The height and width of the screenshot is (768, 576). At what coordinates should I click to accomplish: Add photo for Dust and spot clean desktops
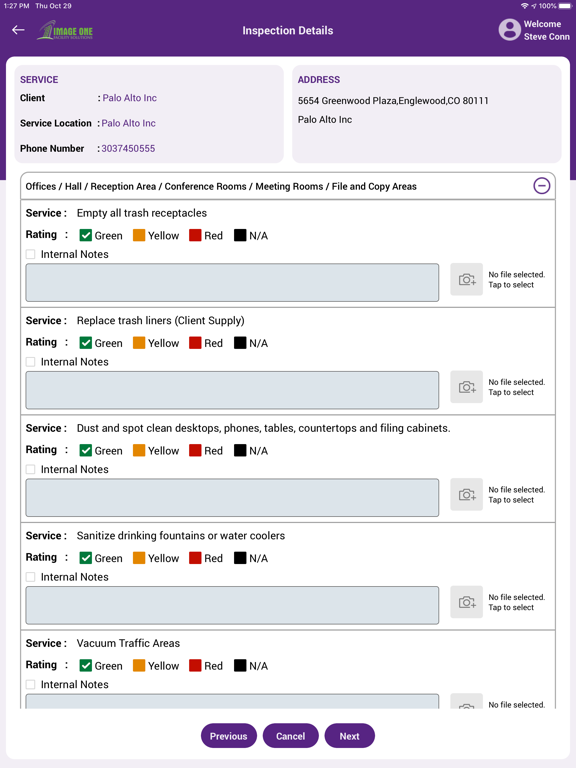467,495
